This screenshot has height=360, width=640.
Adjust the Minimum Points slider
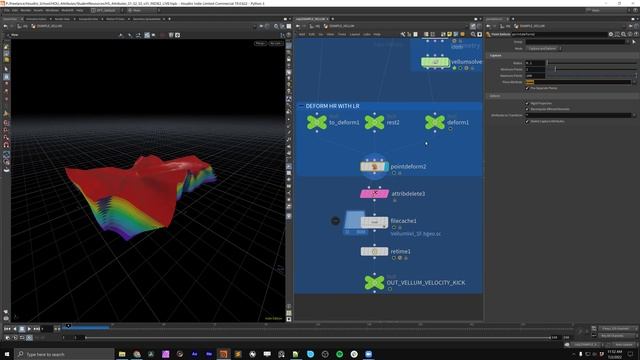[x=591, y=69]
